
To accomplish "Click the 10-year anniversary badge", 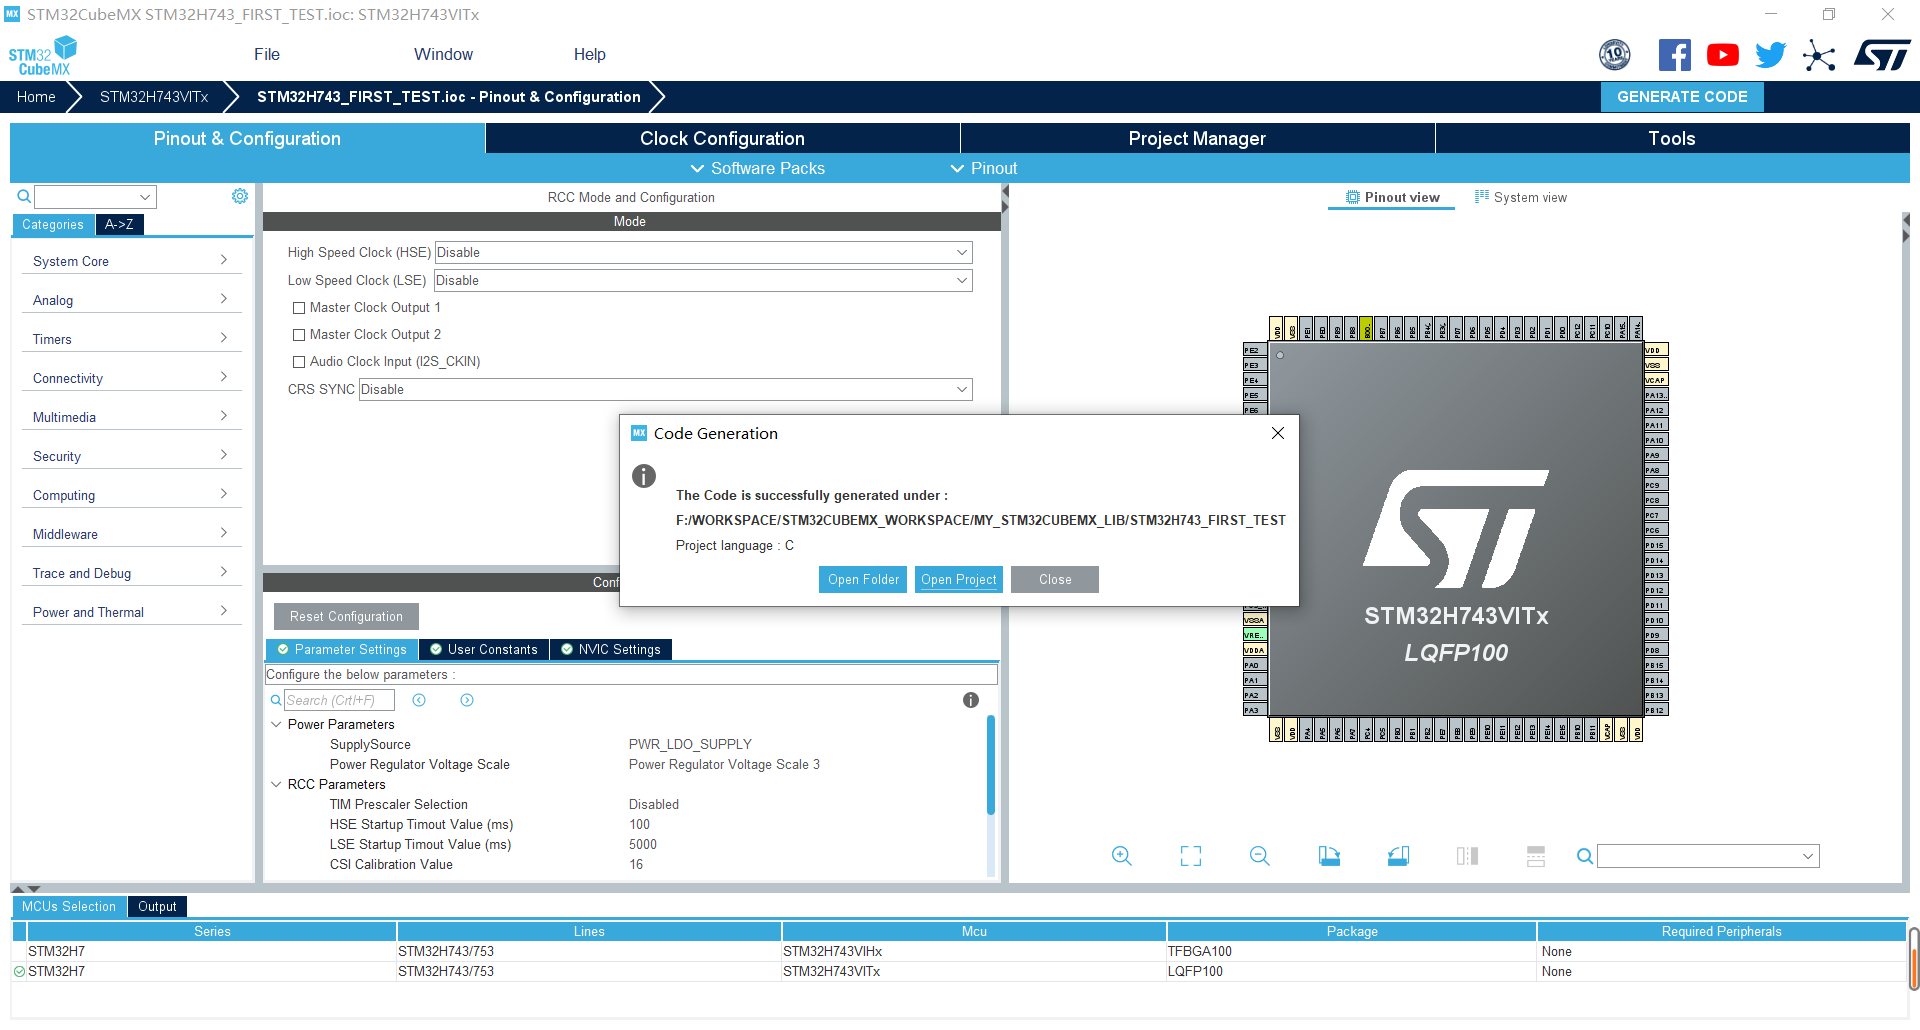I will point(1614,55).
